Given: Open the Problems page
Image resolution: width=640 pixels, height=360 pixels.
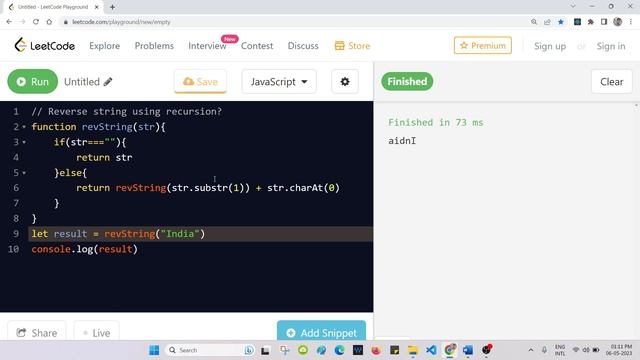Looking at the screenshot, I should pos(154,46).
